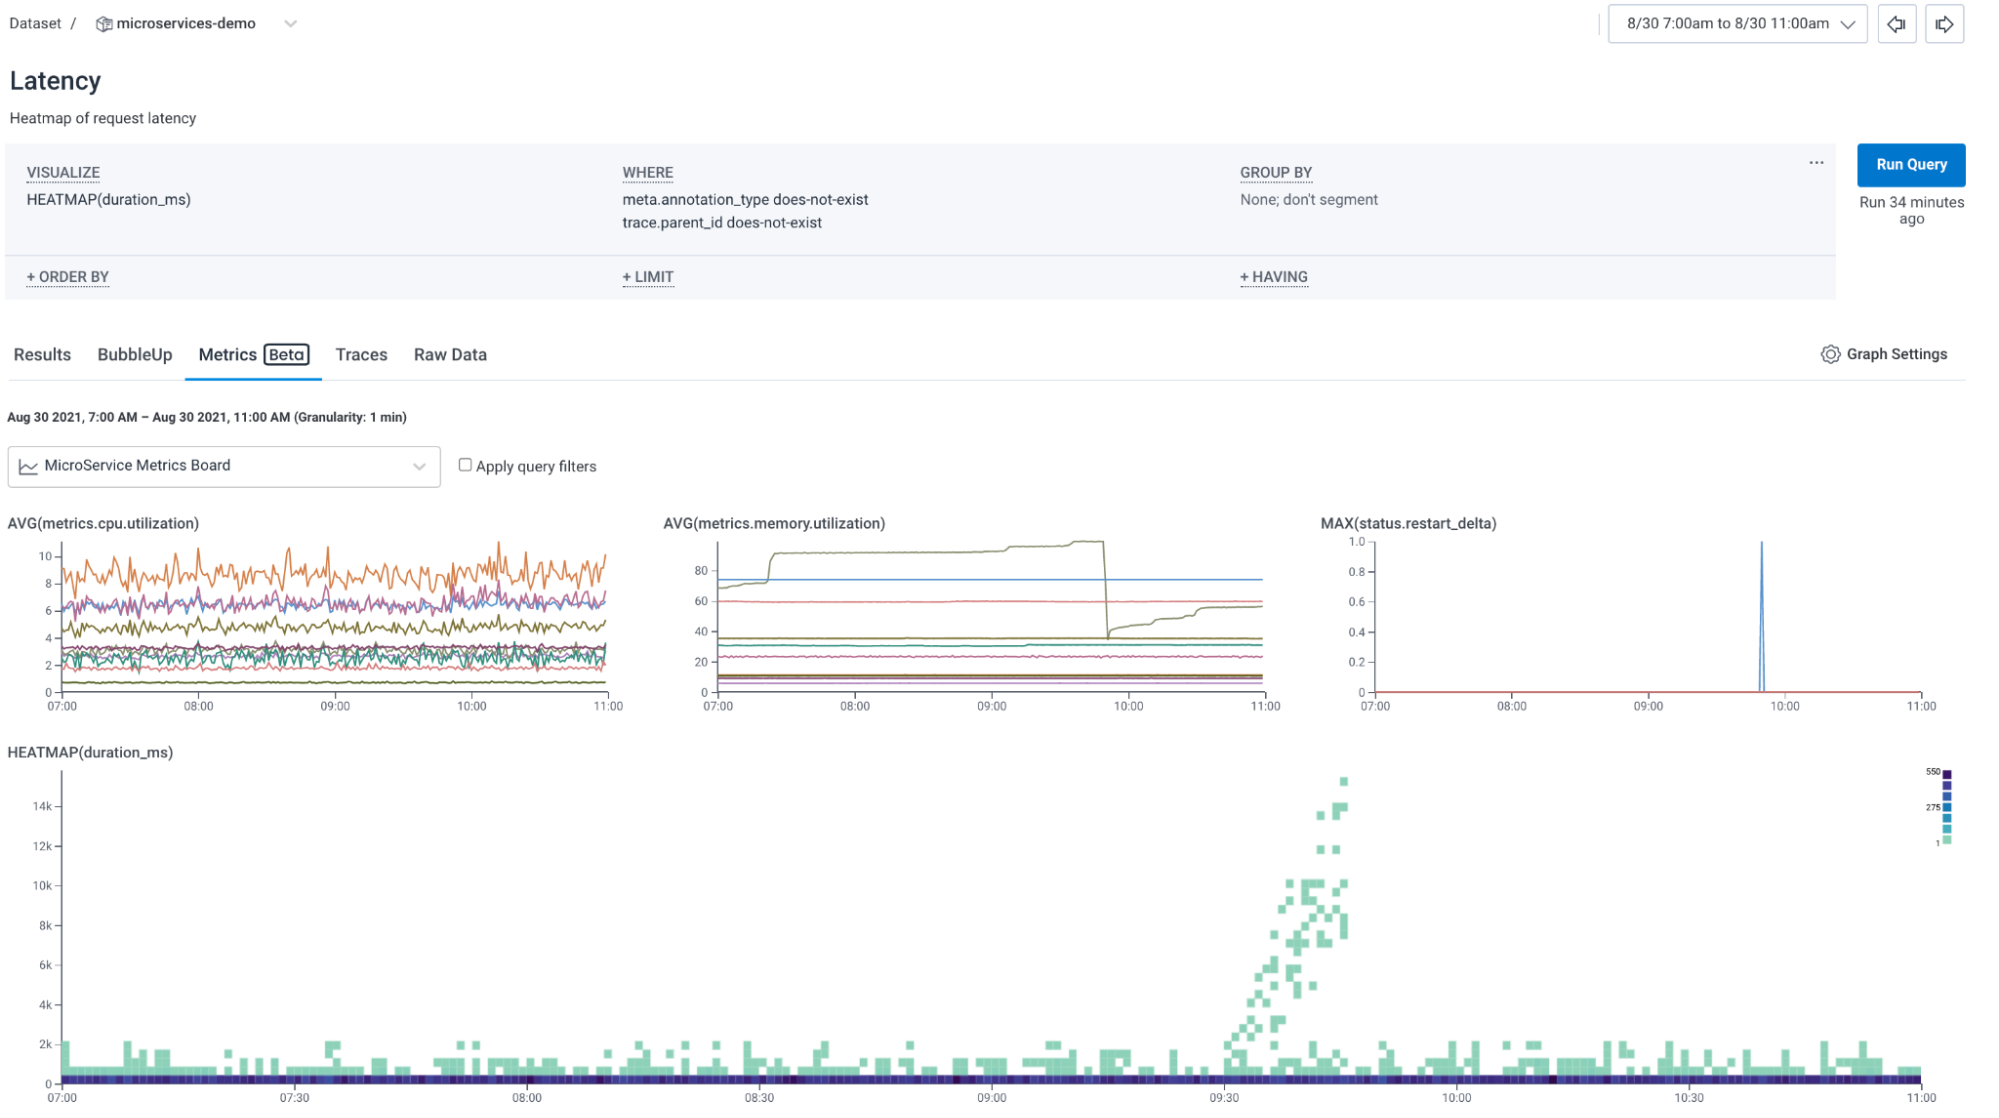Click the Raw Data tab
Screen dimensions: 1999x1118
(449, 354)
